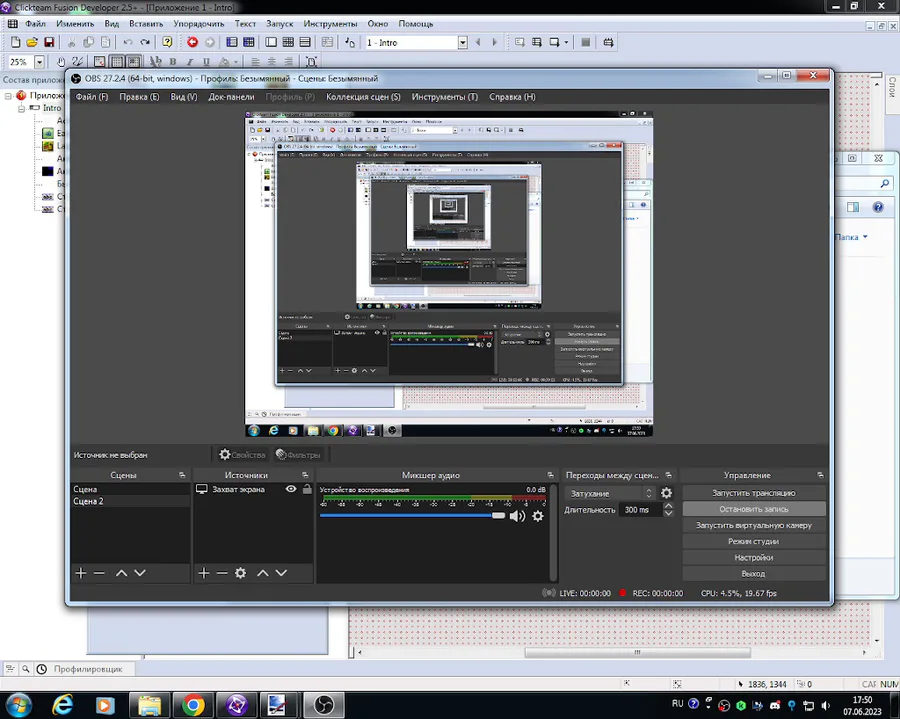Screen dimensions: 900x719
Task: Open the 25% zoom dropdown
Action: (39, 62)
